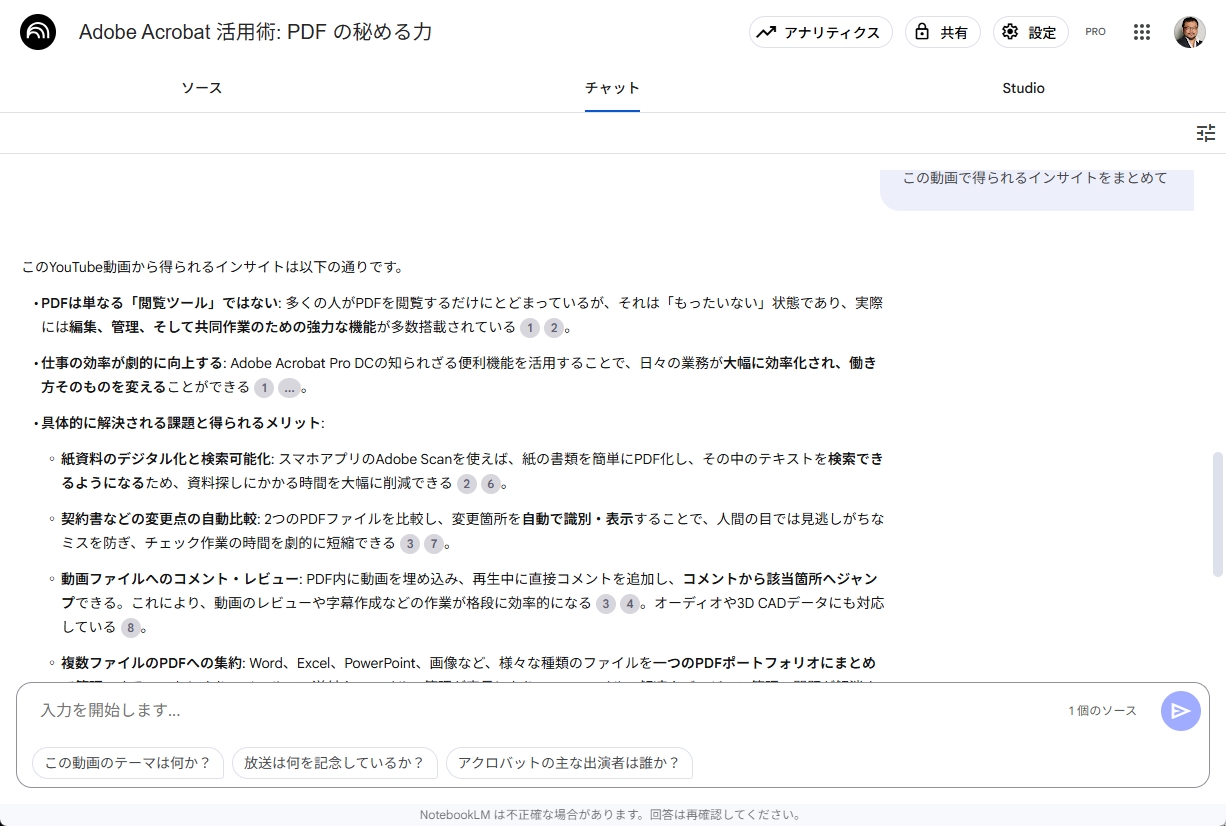Image resolution: width=1226 pixels, height=826 pixels.
Task: Choose suggestion 放送は何を記念しているか？
Action: [335, 763]
